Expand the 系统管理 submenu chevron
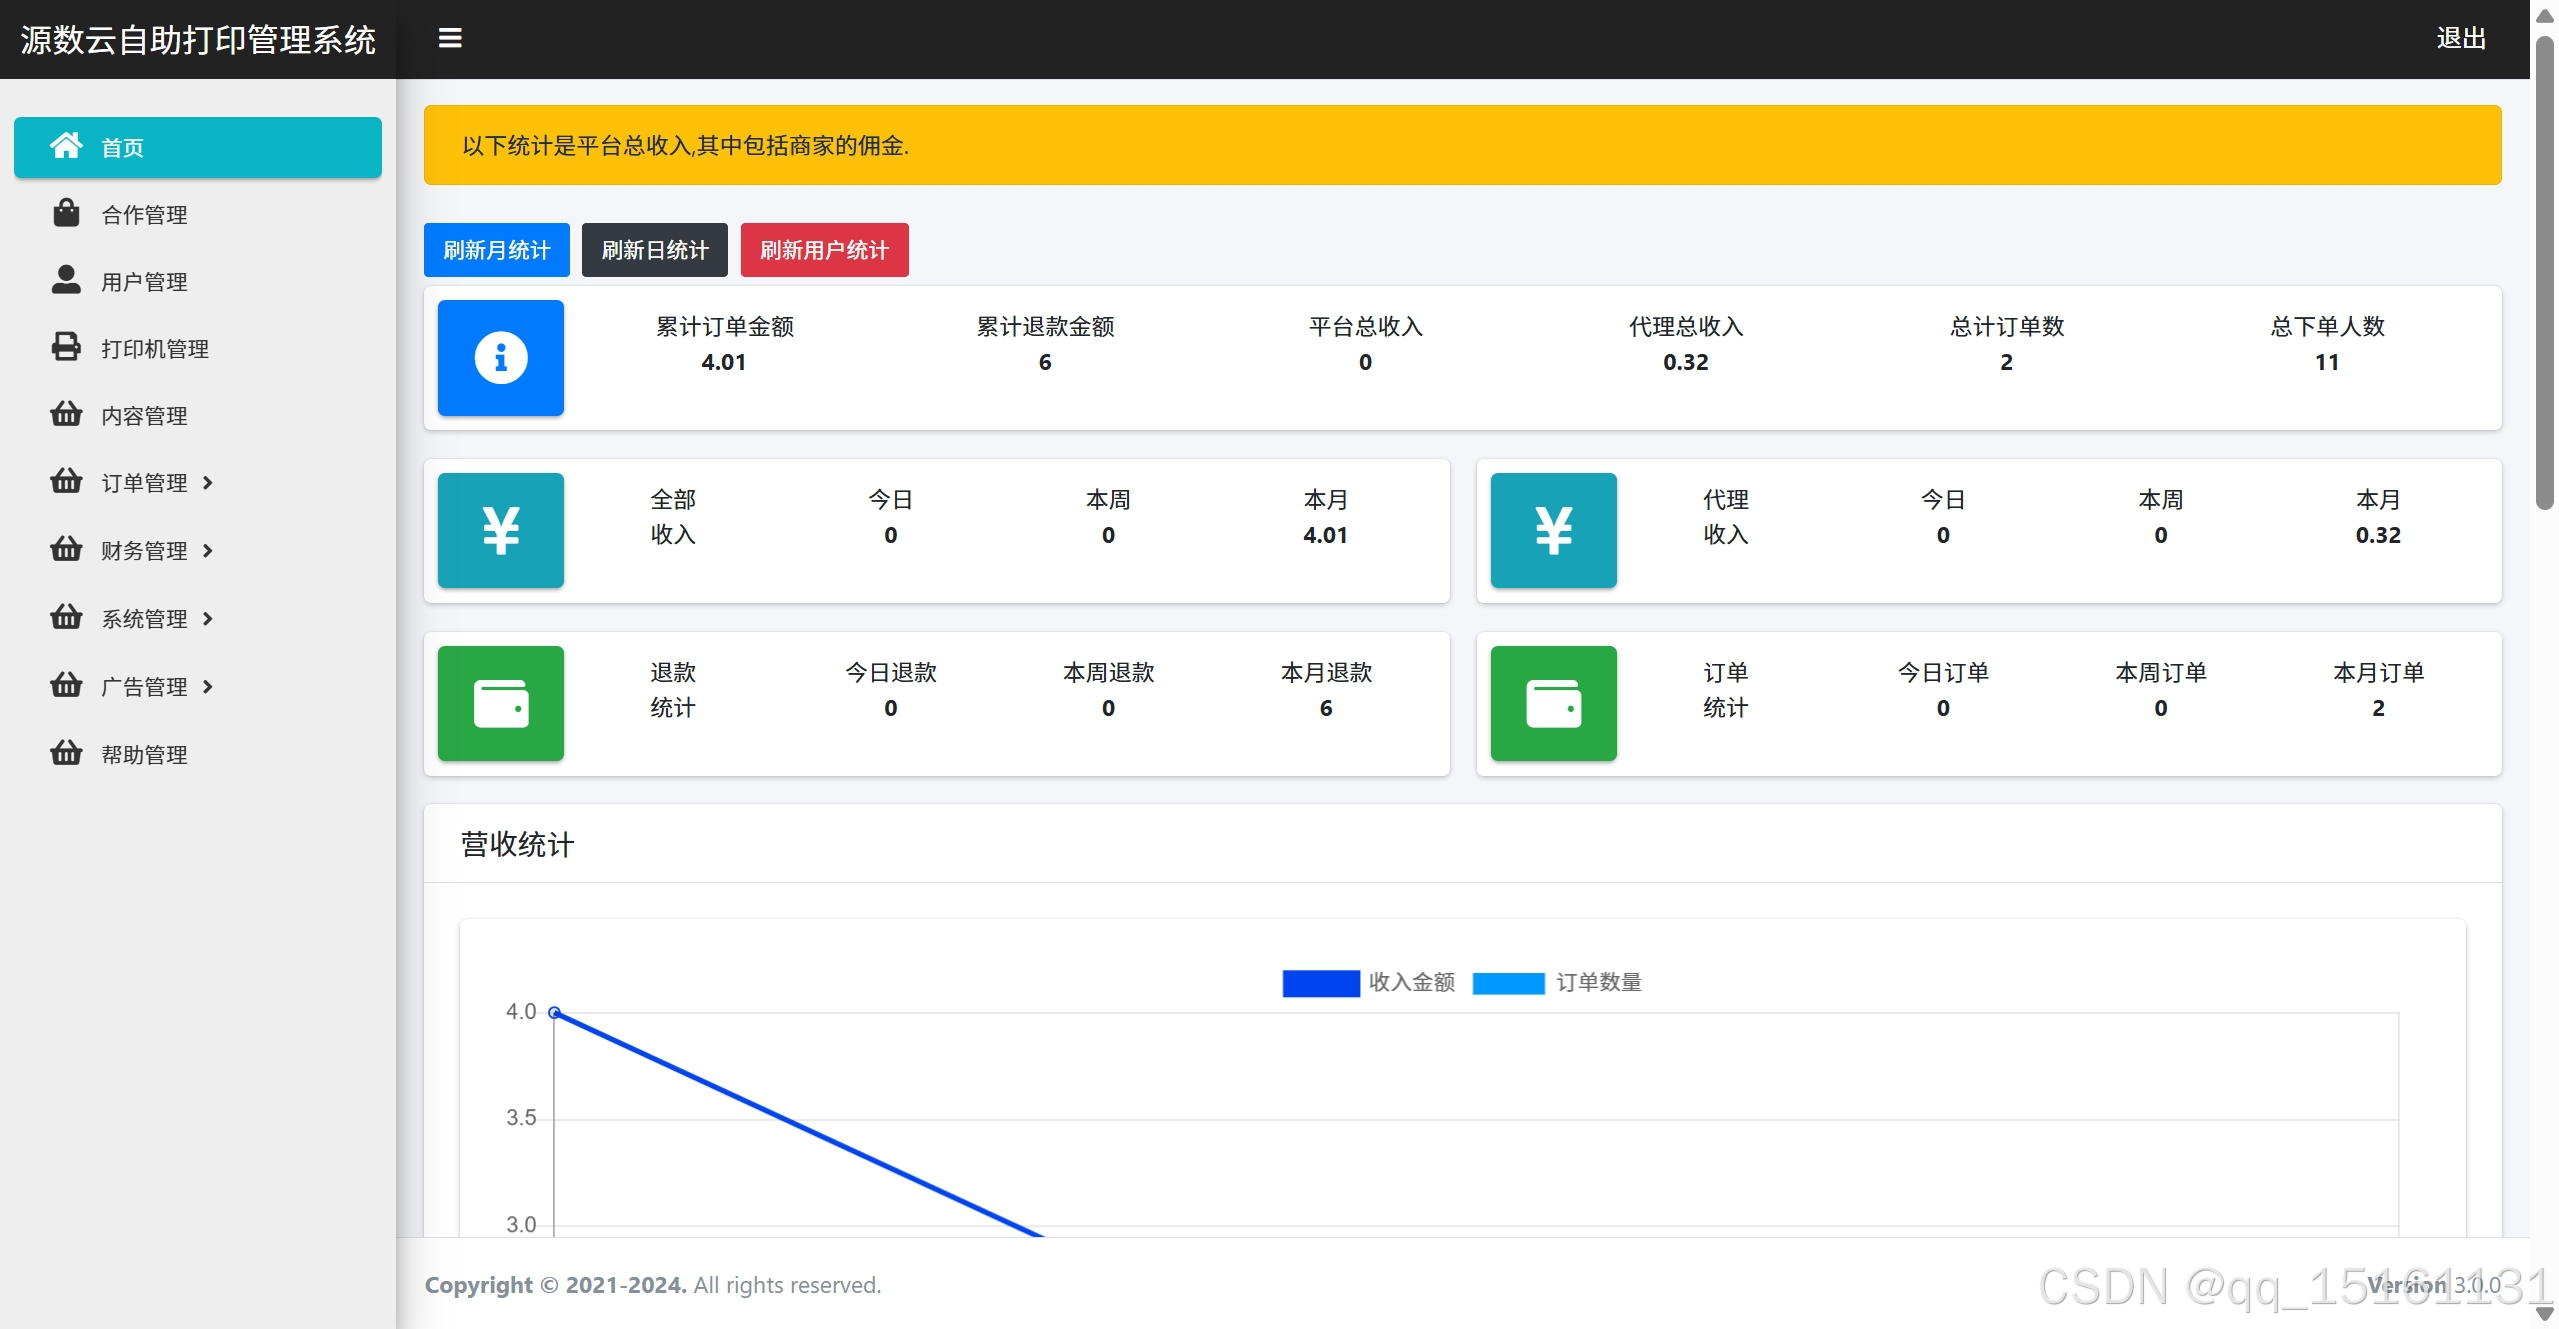 [x=208, y=619]
